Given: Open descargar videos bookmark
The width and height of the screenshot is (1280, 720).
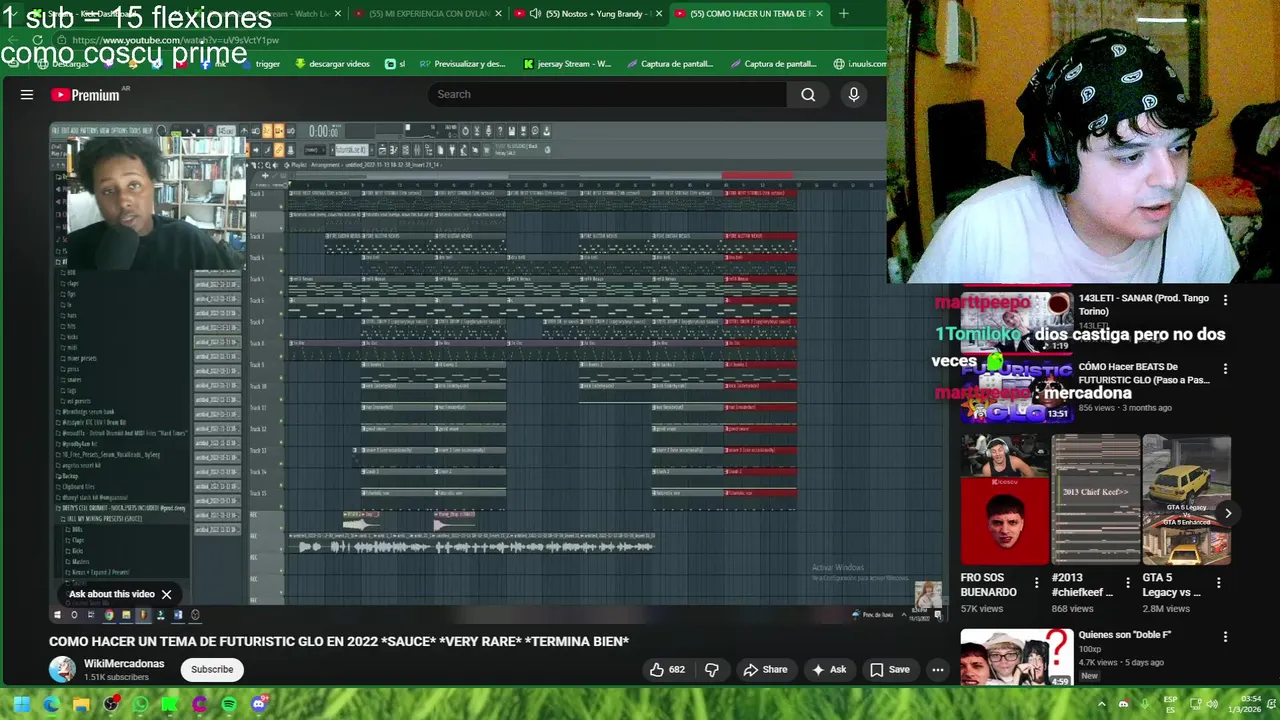Looking at the screenshot, I should [x=332, y=64].
